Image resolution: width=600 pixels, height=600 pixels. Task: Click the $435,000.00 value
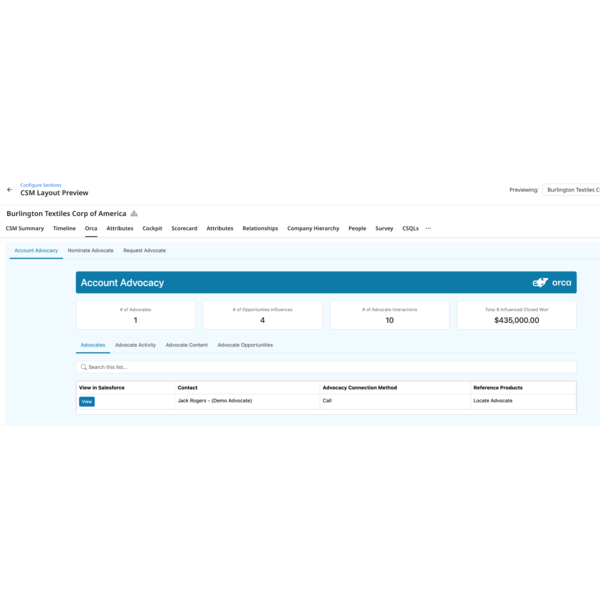[517, 320]
